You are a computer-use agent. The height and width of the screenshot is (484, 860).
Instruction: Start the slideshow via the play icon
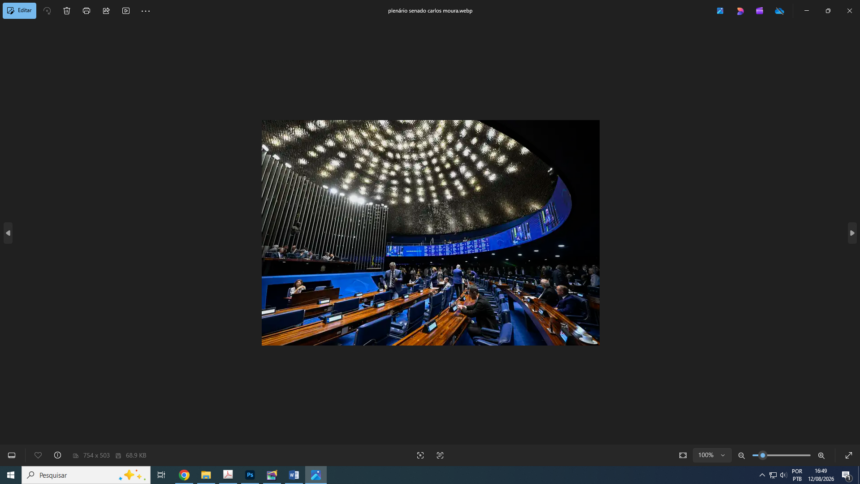(x=126, y=10)
